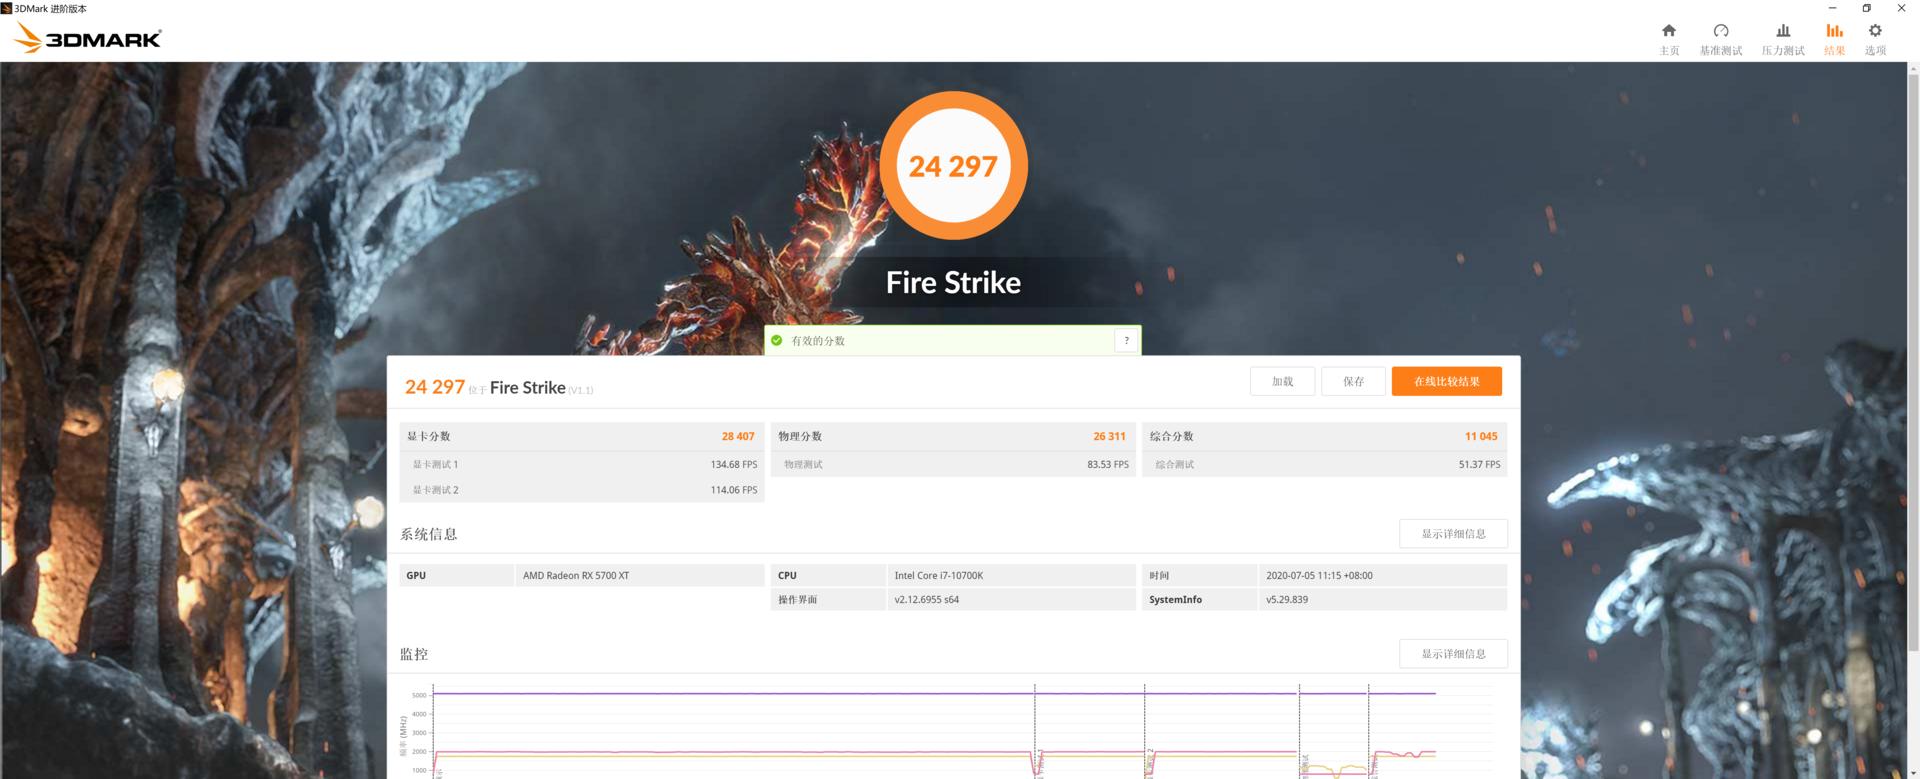This screenshot has width=1920, height=779.
Task: Click the 物理分数 label
Action: tap(800, 437)
